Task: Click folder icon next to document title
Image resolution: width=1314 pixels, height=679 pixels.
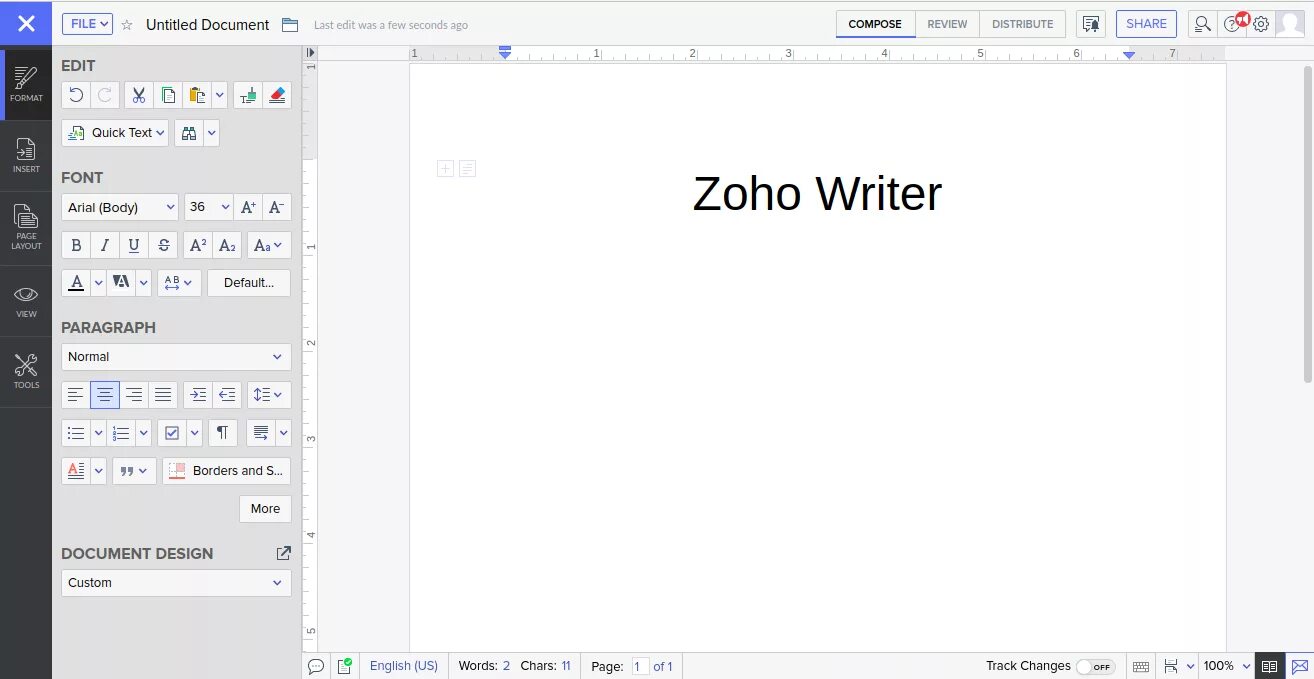Action: click(290, 25)
